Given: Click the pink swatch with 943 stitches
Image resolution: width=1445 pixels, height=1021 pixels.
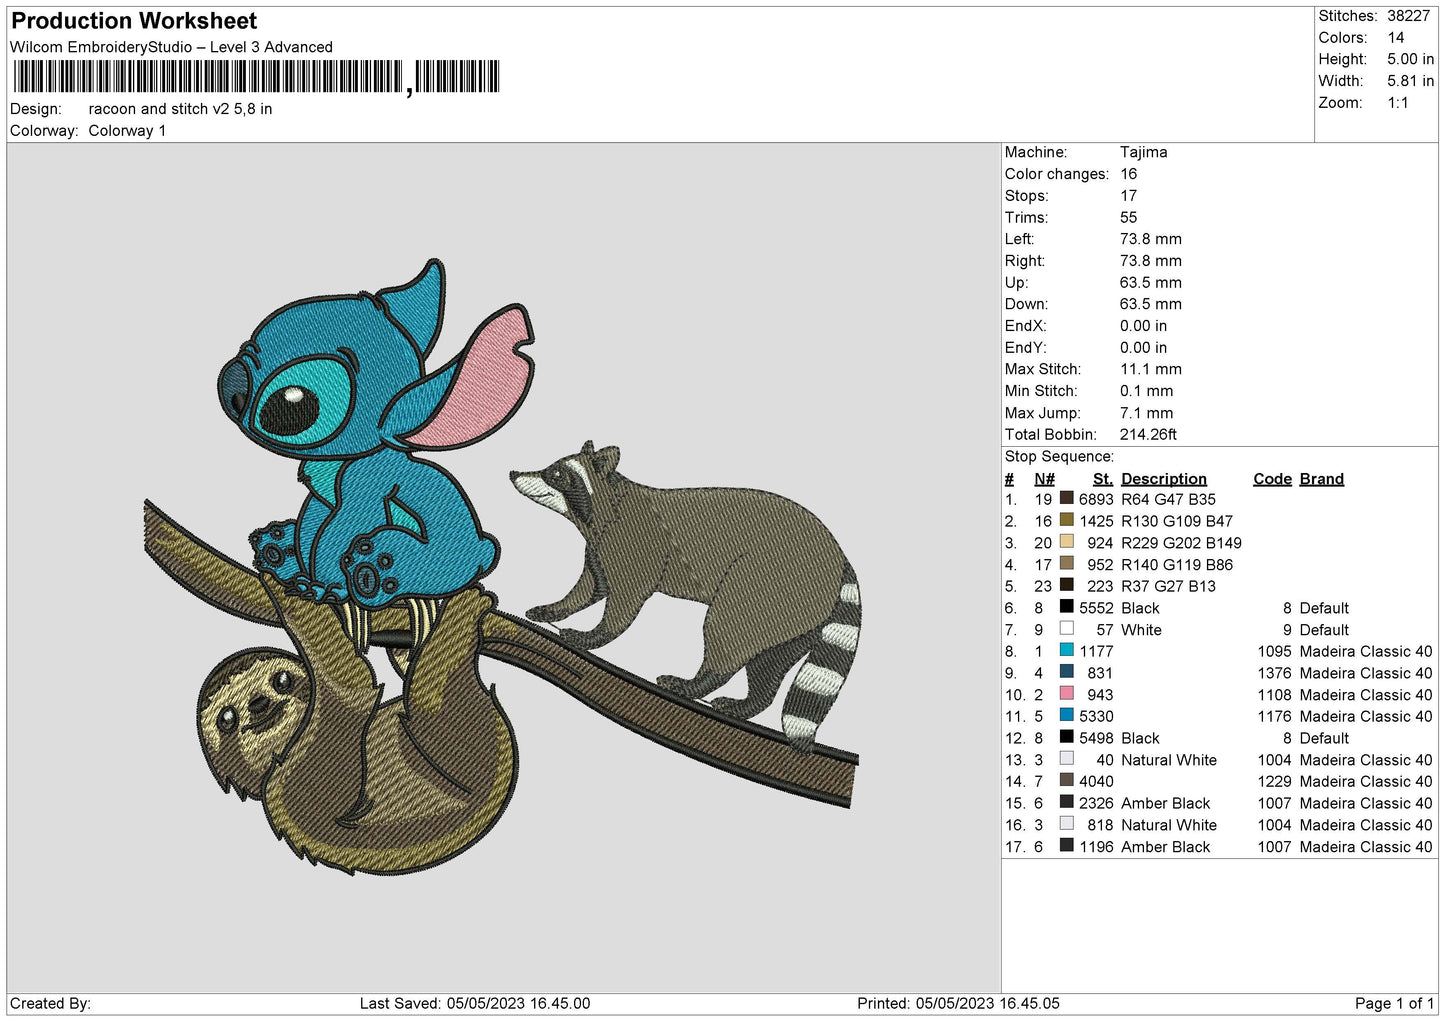Looking at the screenshot, I should point(1066,693).
